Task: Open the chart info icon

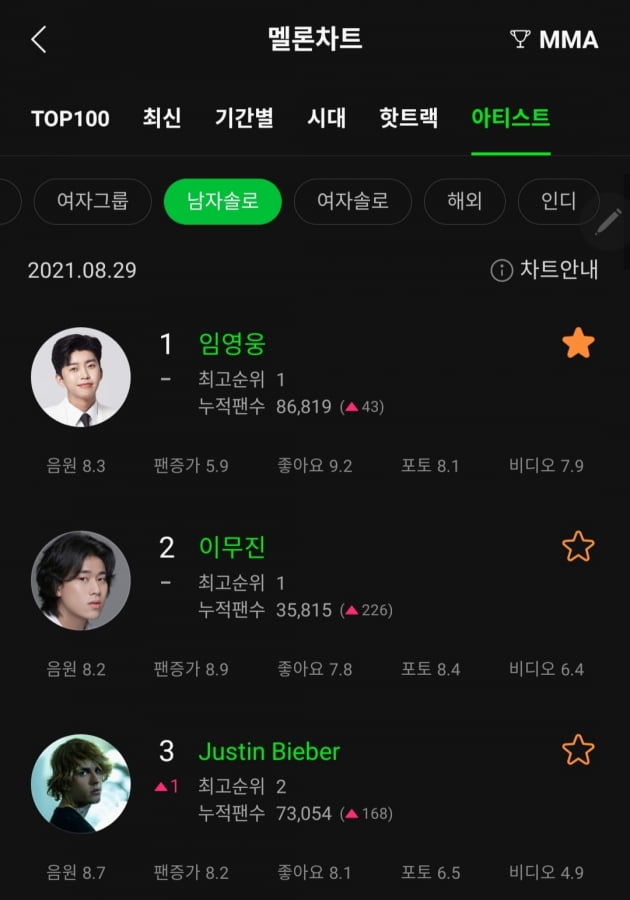Action: pos(502,271)
